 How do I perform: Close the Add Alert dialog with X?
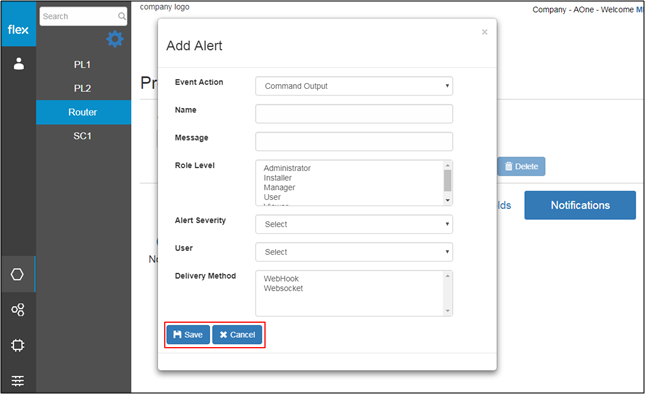(485, 32)
